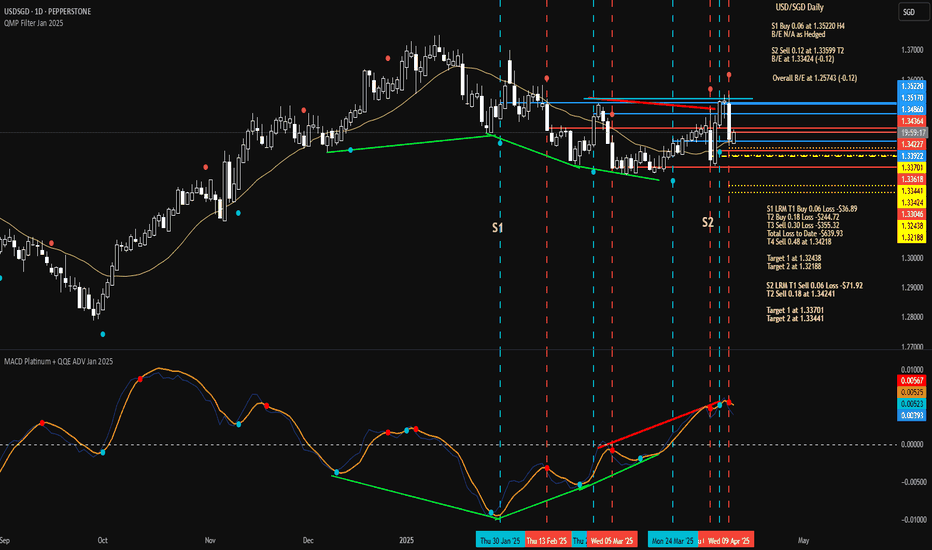Image resolution: width=932 pixels, height=550 pixels.
Task: Select the Mon 24 Mar '25 date marker
Action: [673, 540]
